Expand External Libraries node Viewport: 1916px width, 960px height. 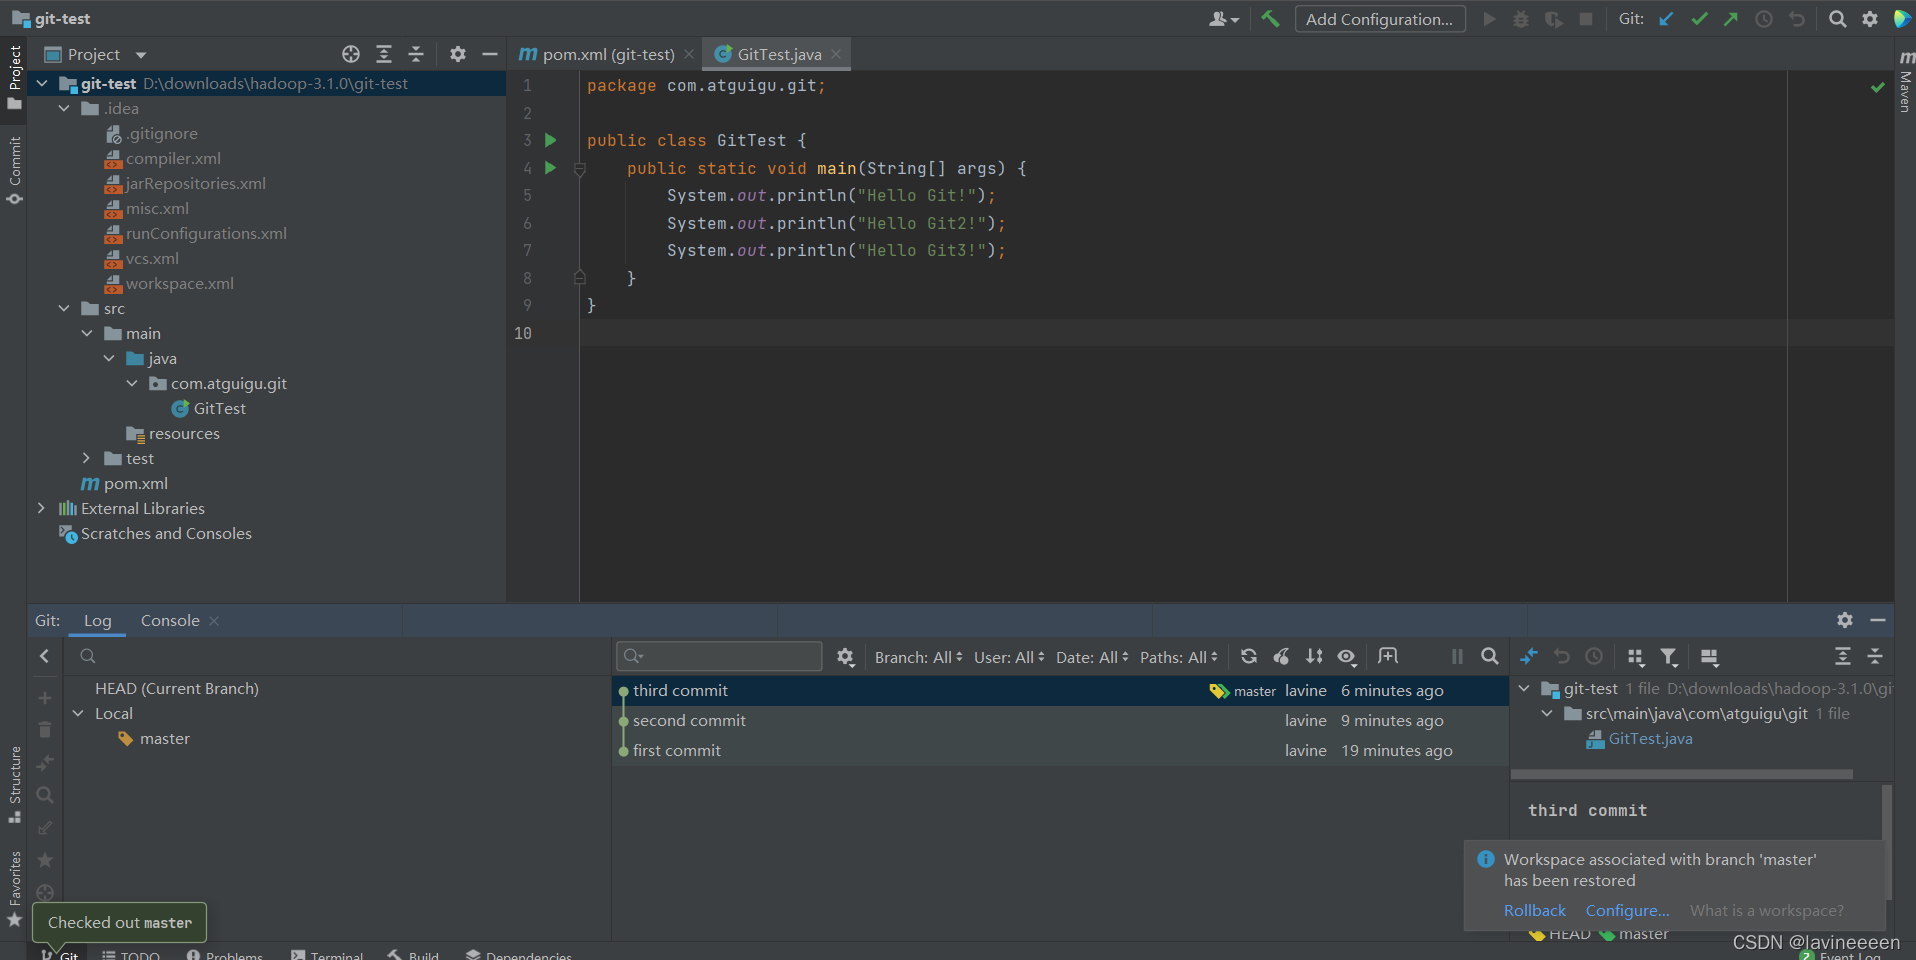[x=41, y=508]
